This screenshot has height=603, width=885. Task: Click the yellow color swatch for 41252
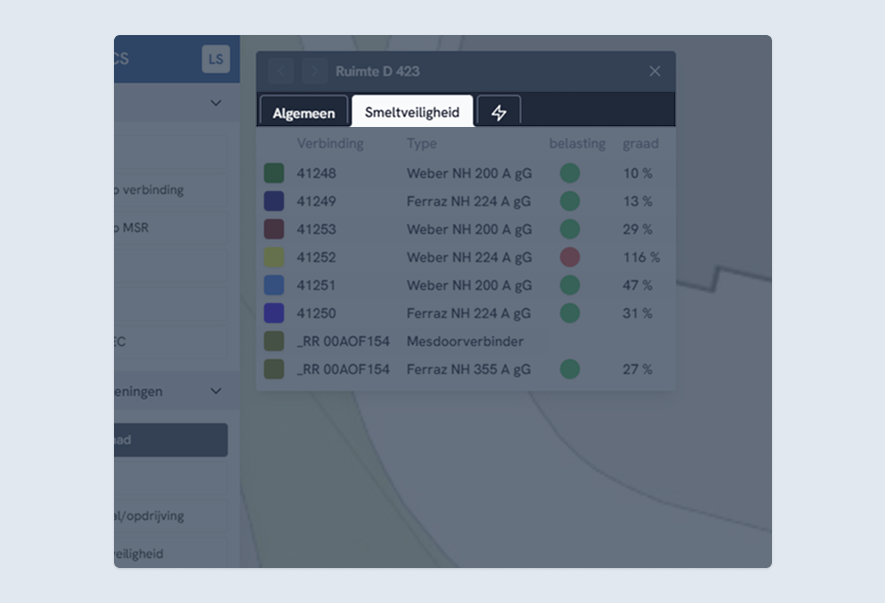pyautogui.click(x=274, y=257)
